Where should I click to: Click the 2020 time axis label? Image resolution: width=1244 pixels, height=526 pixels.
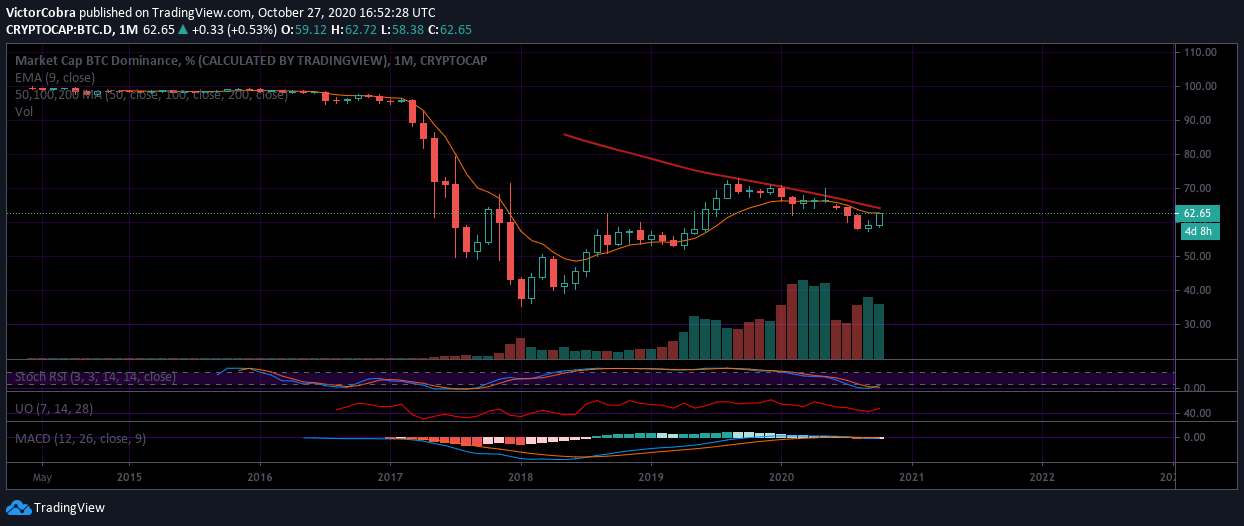coord(781,476)
